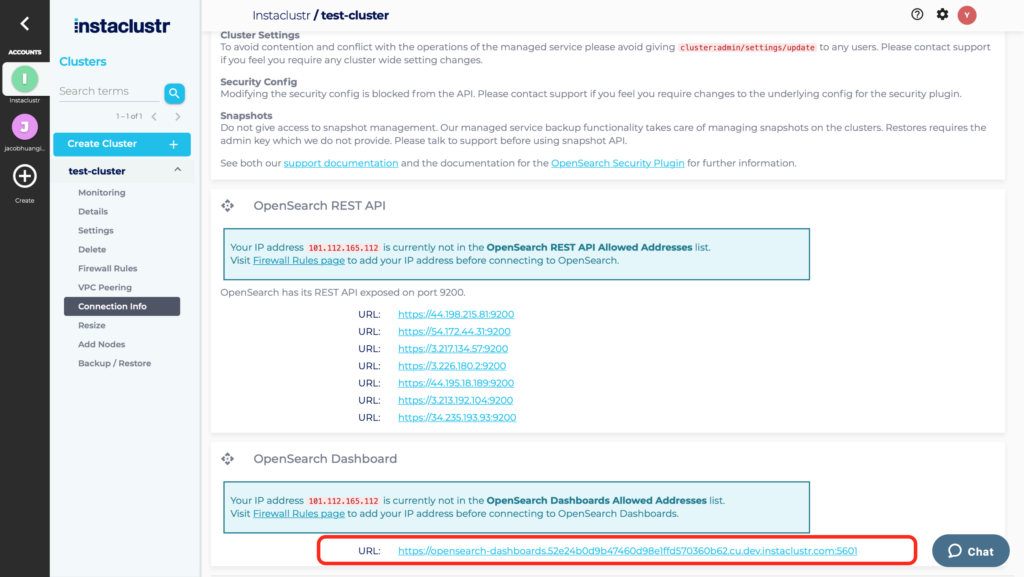Screen dimensions: 1024x577
Task: Click the cluster search magnifier button
Action: (175, 93)
